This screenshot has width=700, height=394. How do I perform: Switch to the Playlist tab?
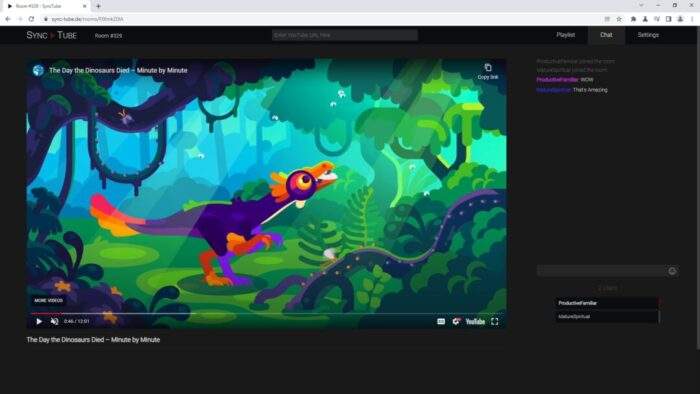[566, 35]
